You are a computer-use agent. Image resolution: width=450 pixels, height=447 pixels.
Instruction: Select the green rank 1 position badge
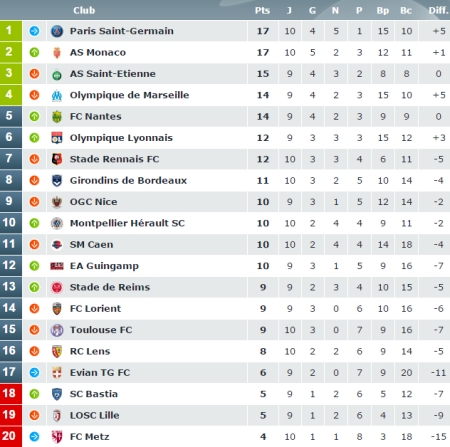tap(11, 31)
